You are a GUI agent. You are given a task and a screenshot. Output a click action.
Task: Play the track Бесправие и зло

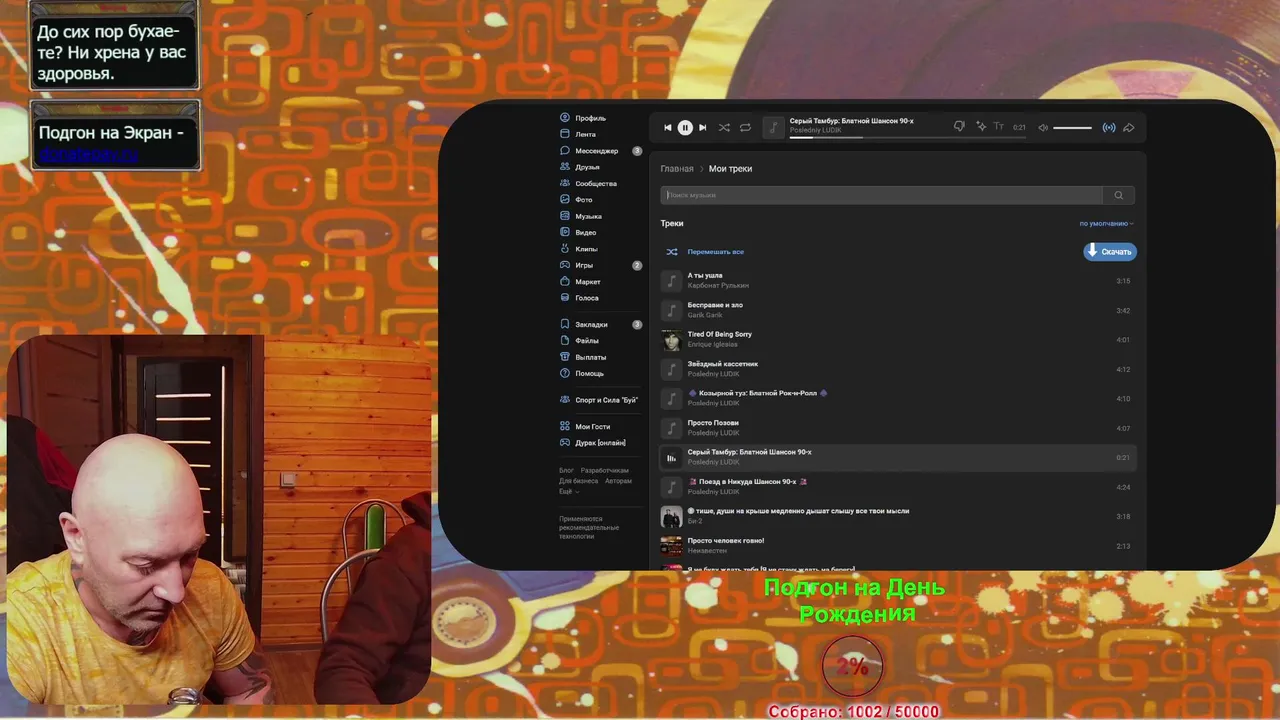click(898, 310)
